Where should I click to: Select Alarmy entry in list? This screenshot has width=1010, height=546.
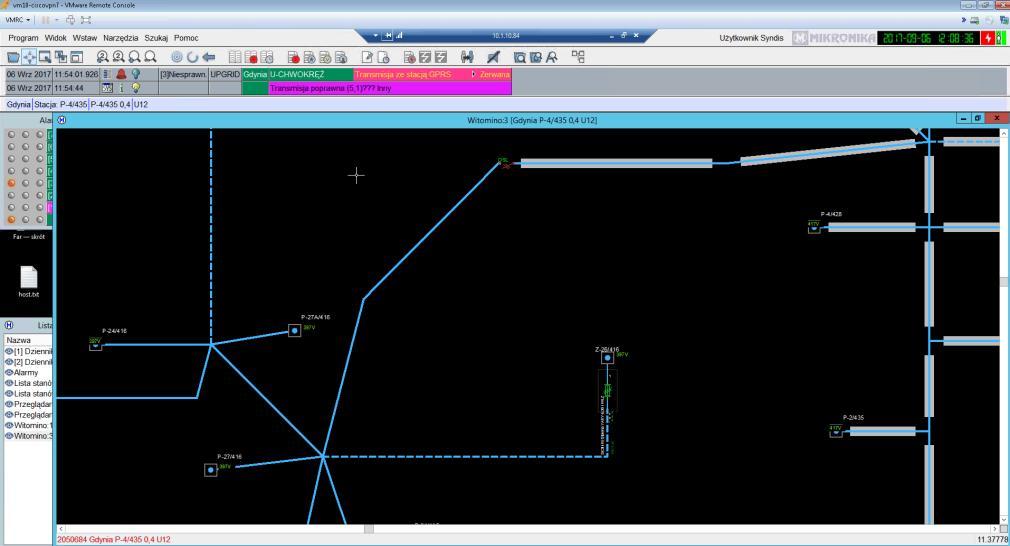[26, 372]
